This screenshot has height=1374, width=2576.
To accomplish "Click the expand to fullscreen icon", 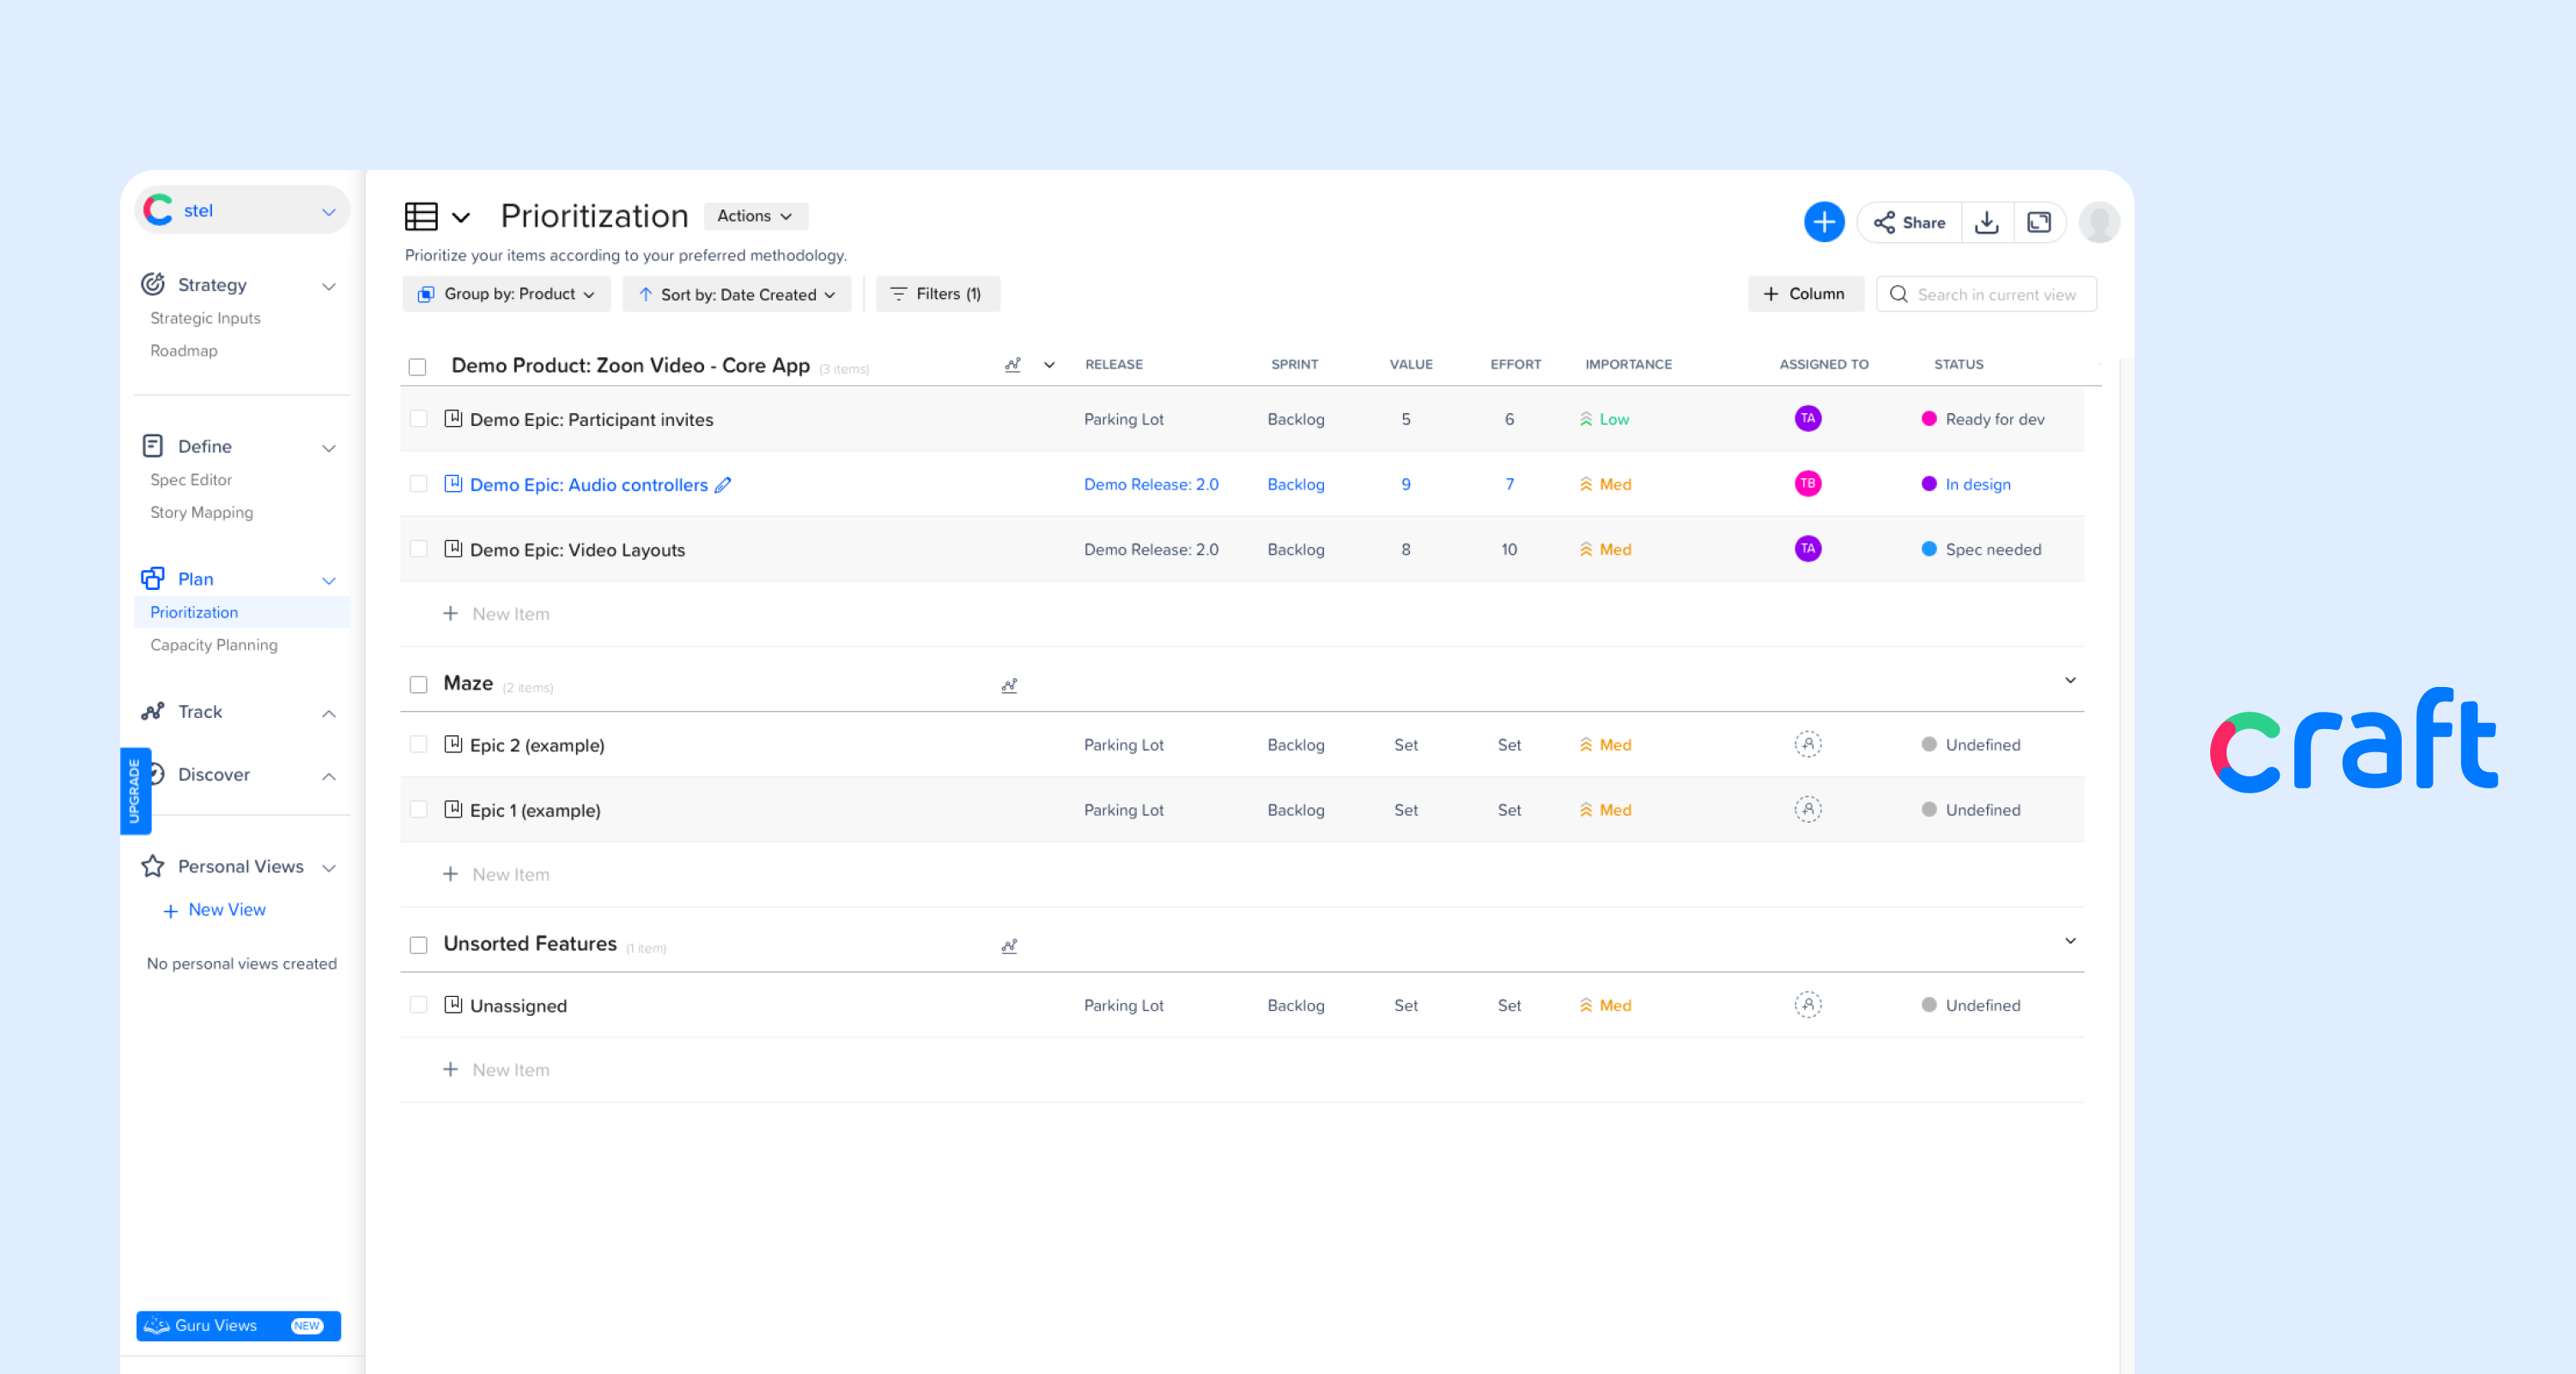I will pos(2040,222).
